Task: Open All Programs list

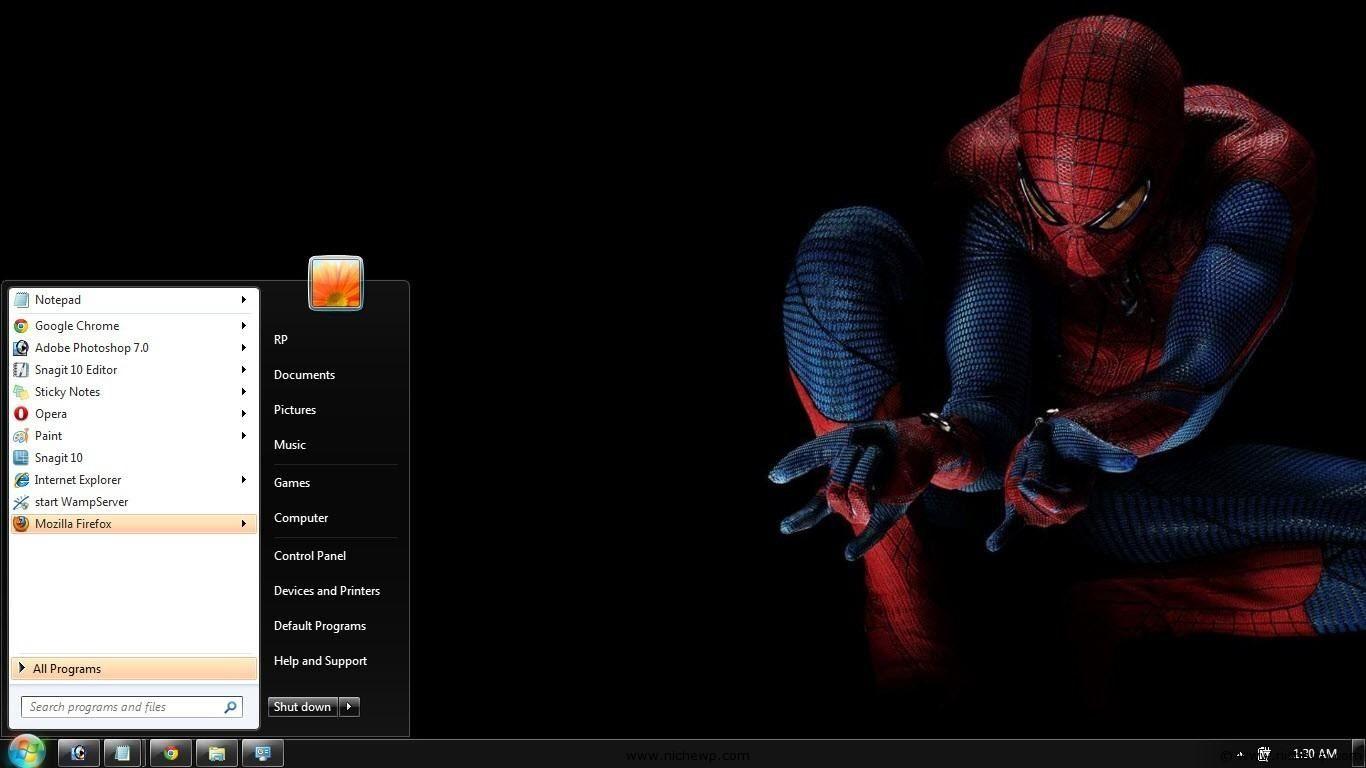Action: click(134, 669)
